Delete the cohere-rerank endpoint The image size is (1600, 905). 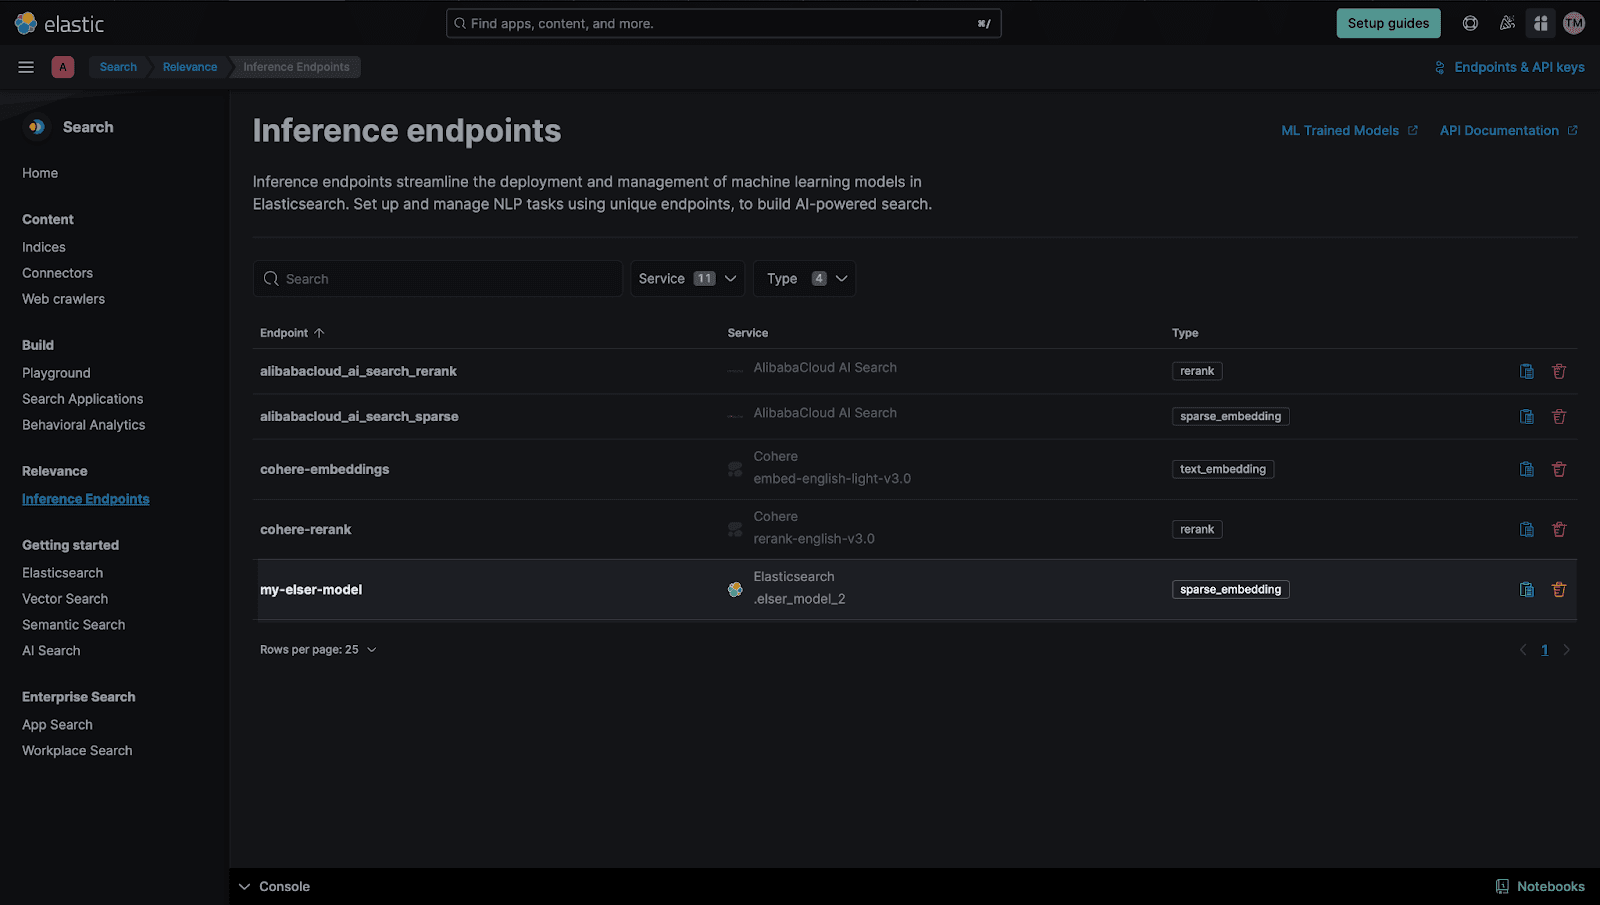coord(1559,529)
